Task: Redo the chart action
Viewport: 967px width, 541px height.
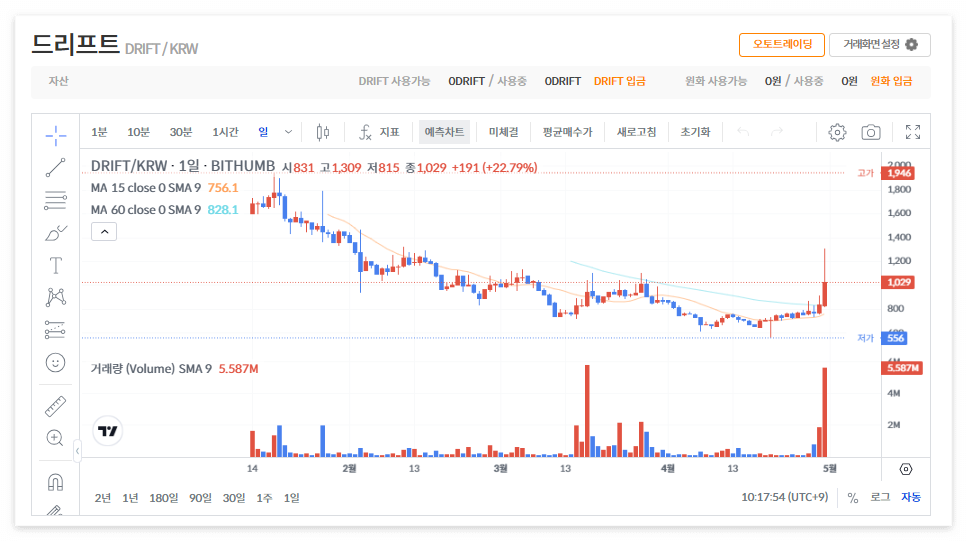Action: (x=777, y=131)
